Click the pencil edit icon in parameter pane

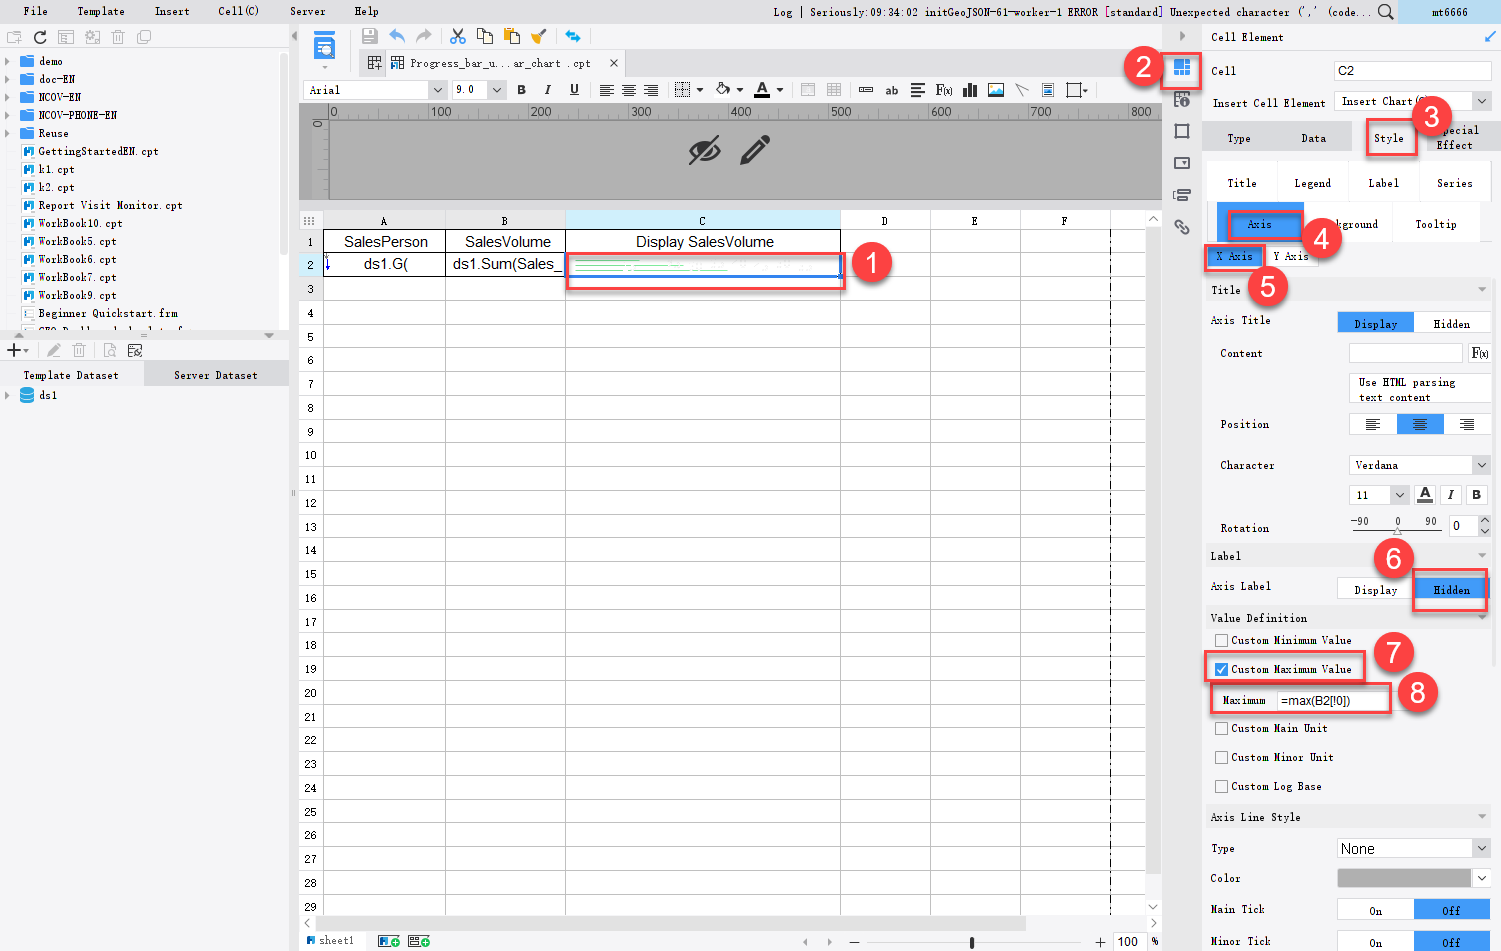[755, 150]
